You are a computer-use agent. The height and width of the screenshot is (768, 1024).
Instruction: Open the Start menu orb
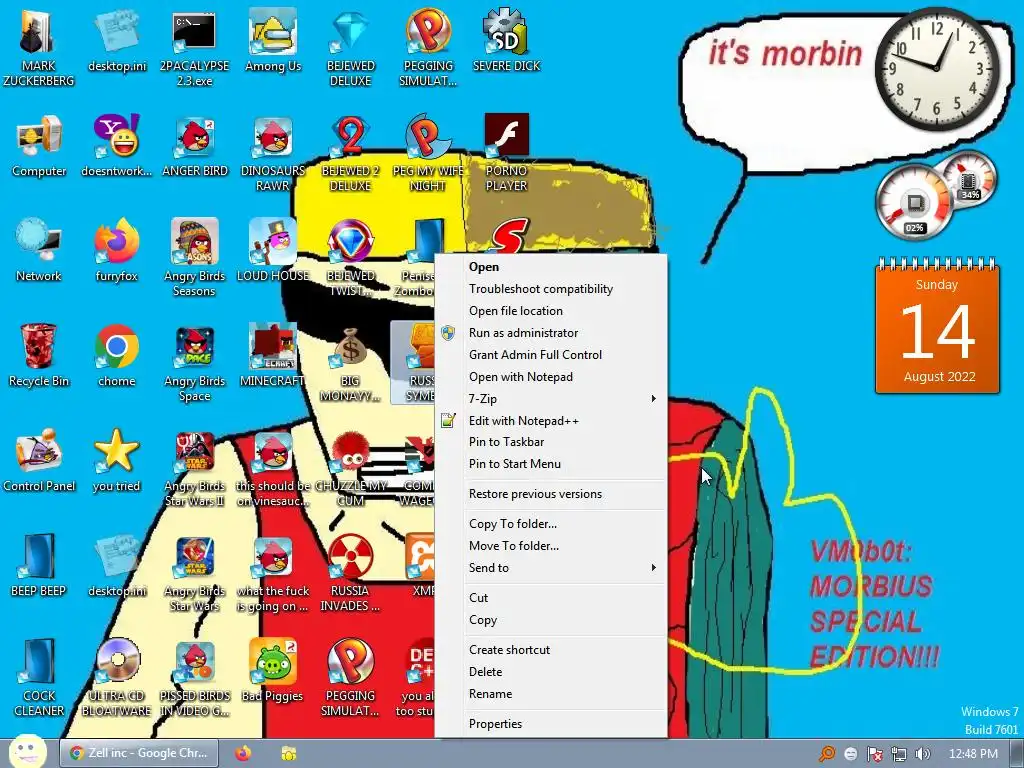[x=27, y=752]
